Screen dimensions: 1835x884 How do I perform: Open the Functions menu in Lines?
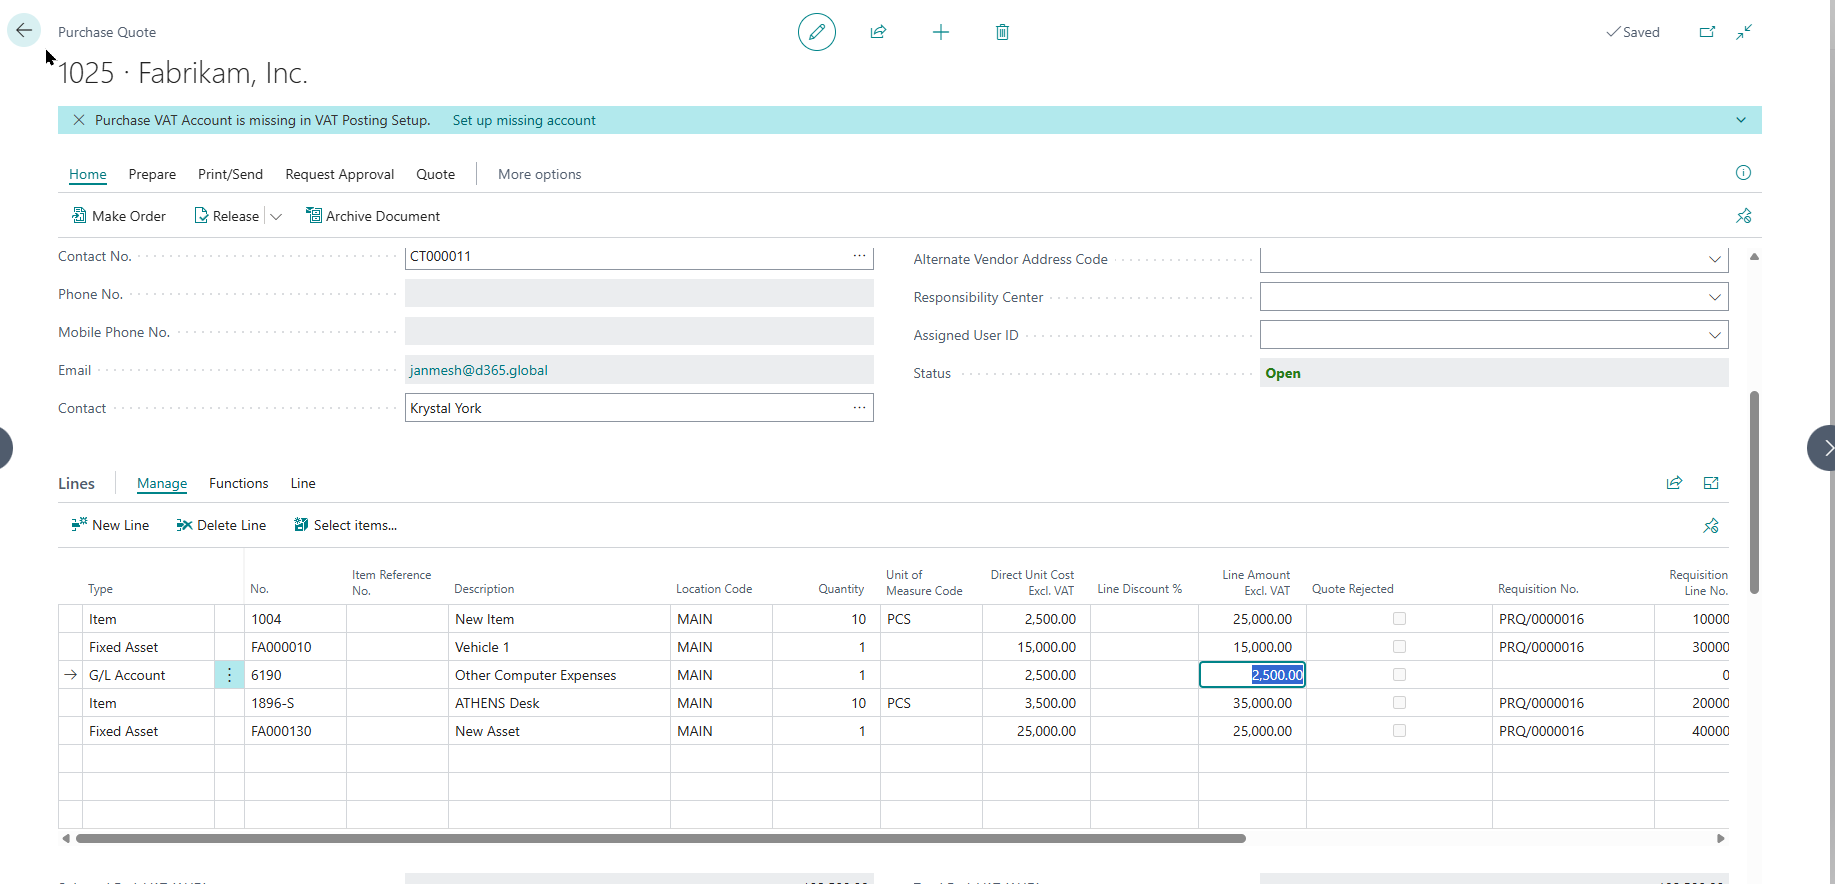point(238,483)
